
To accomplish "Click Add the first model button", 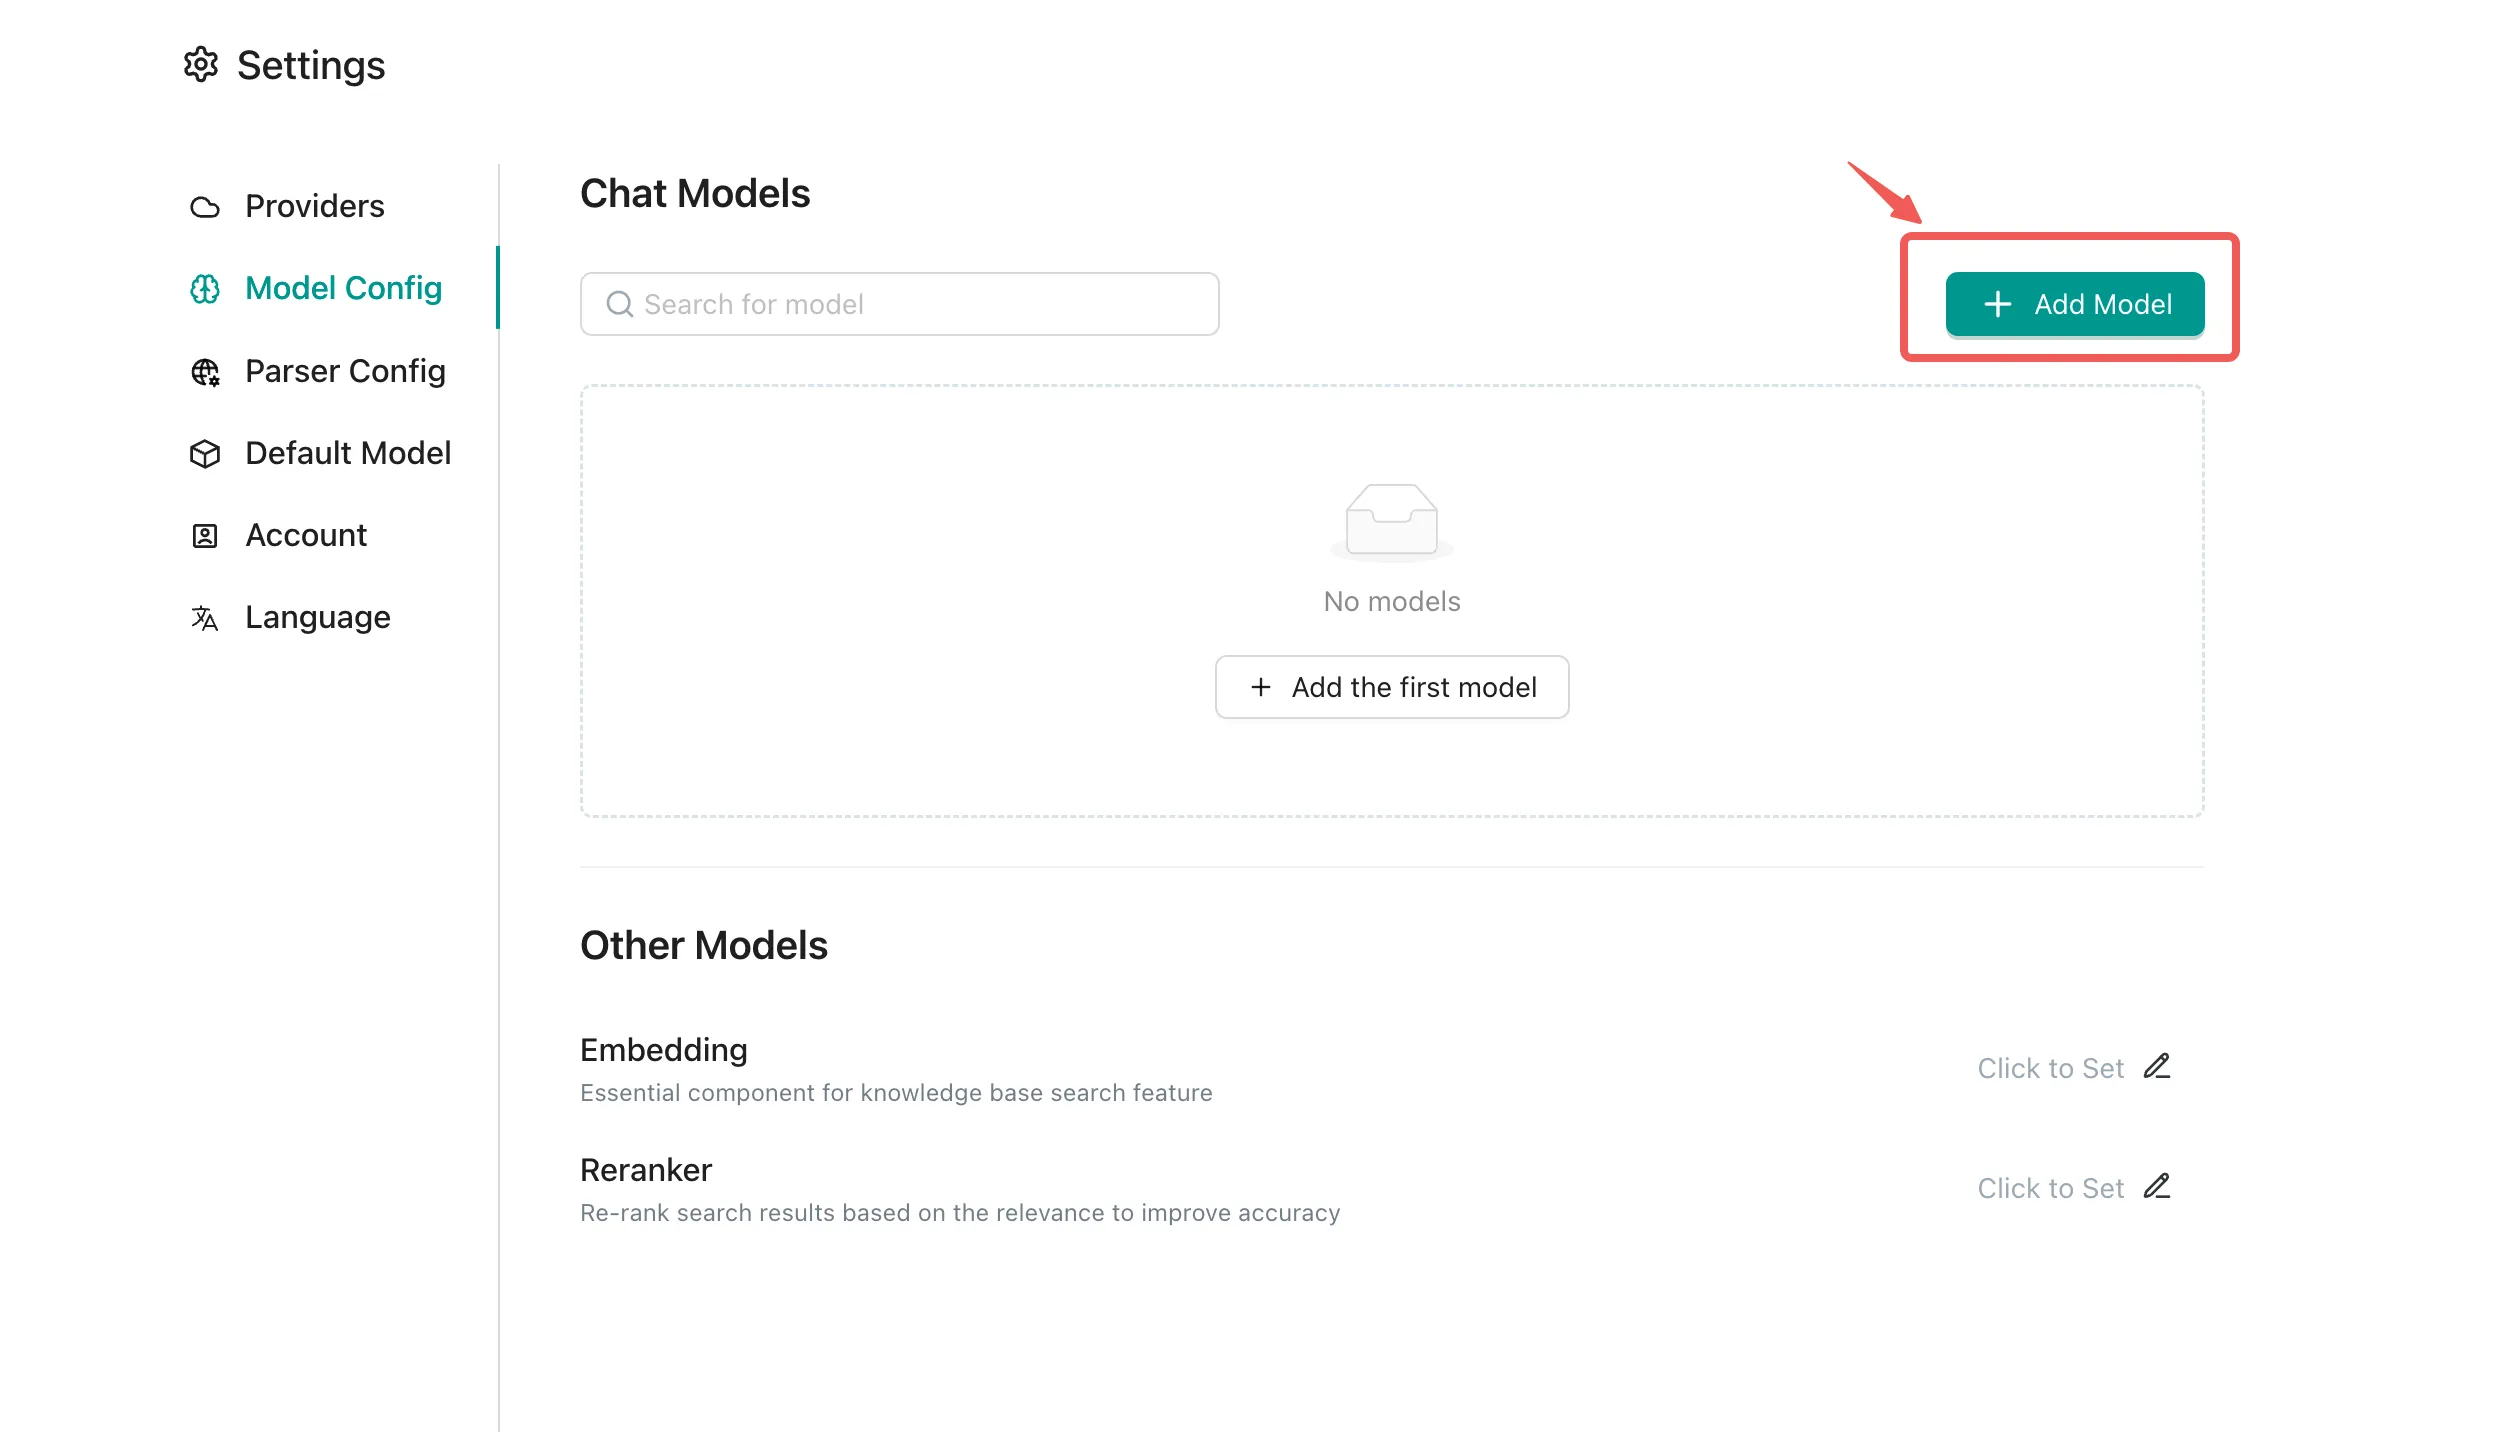I will coord(1392,687).
